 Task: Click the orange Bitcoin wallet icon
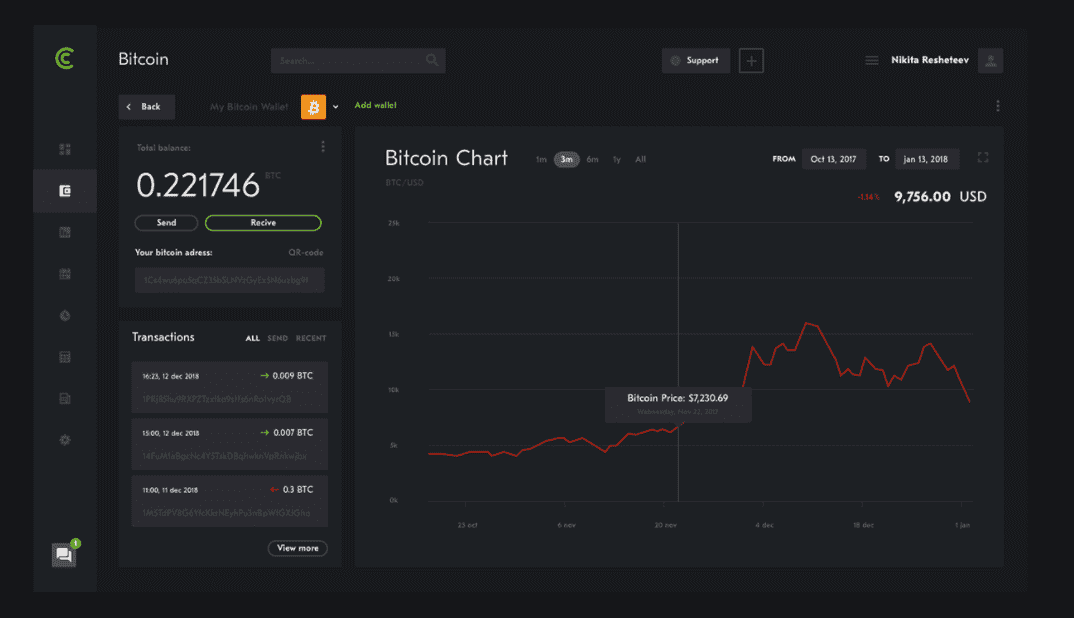(313, 107)
